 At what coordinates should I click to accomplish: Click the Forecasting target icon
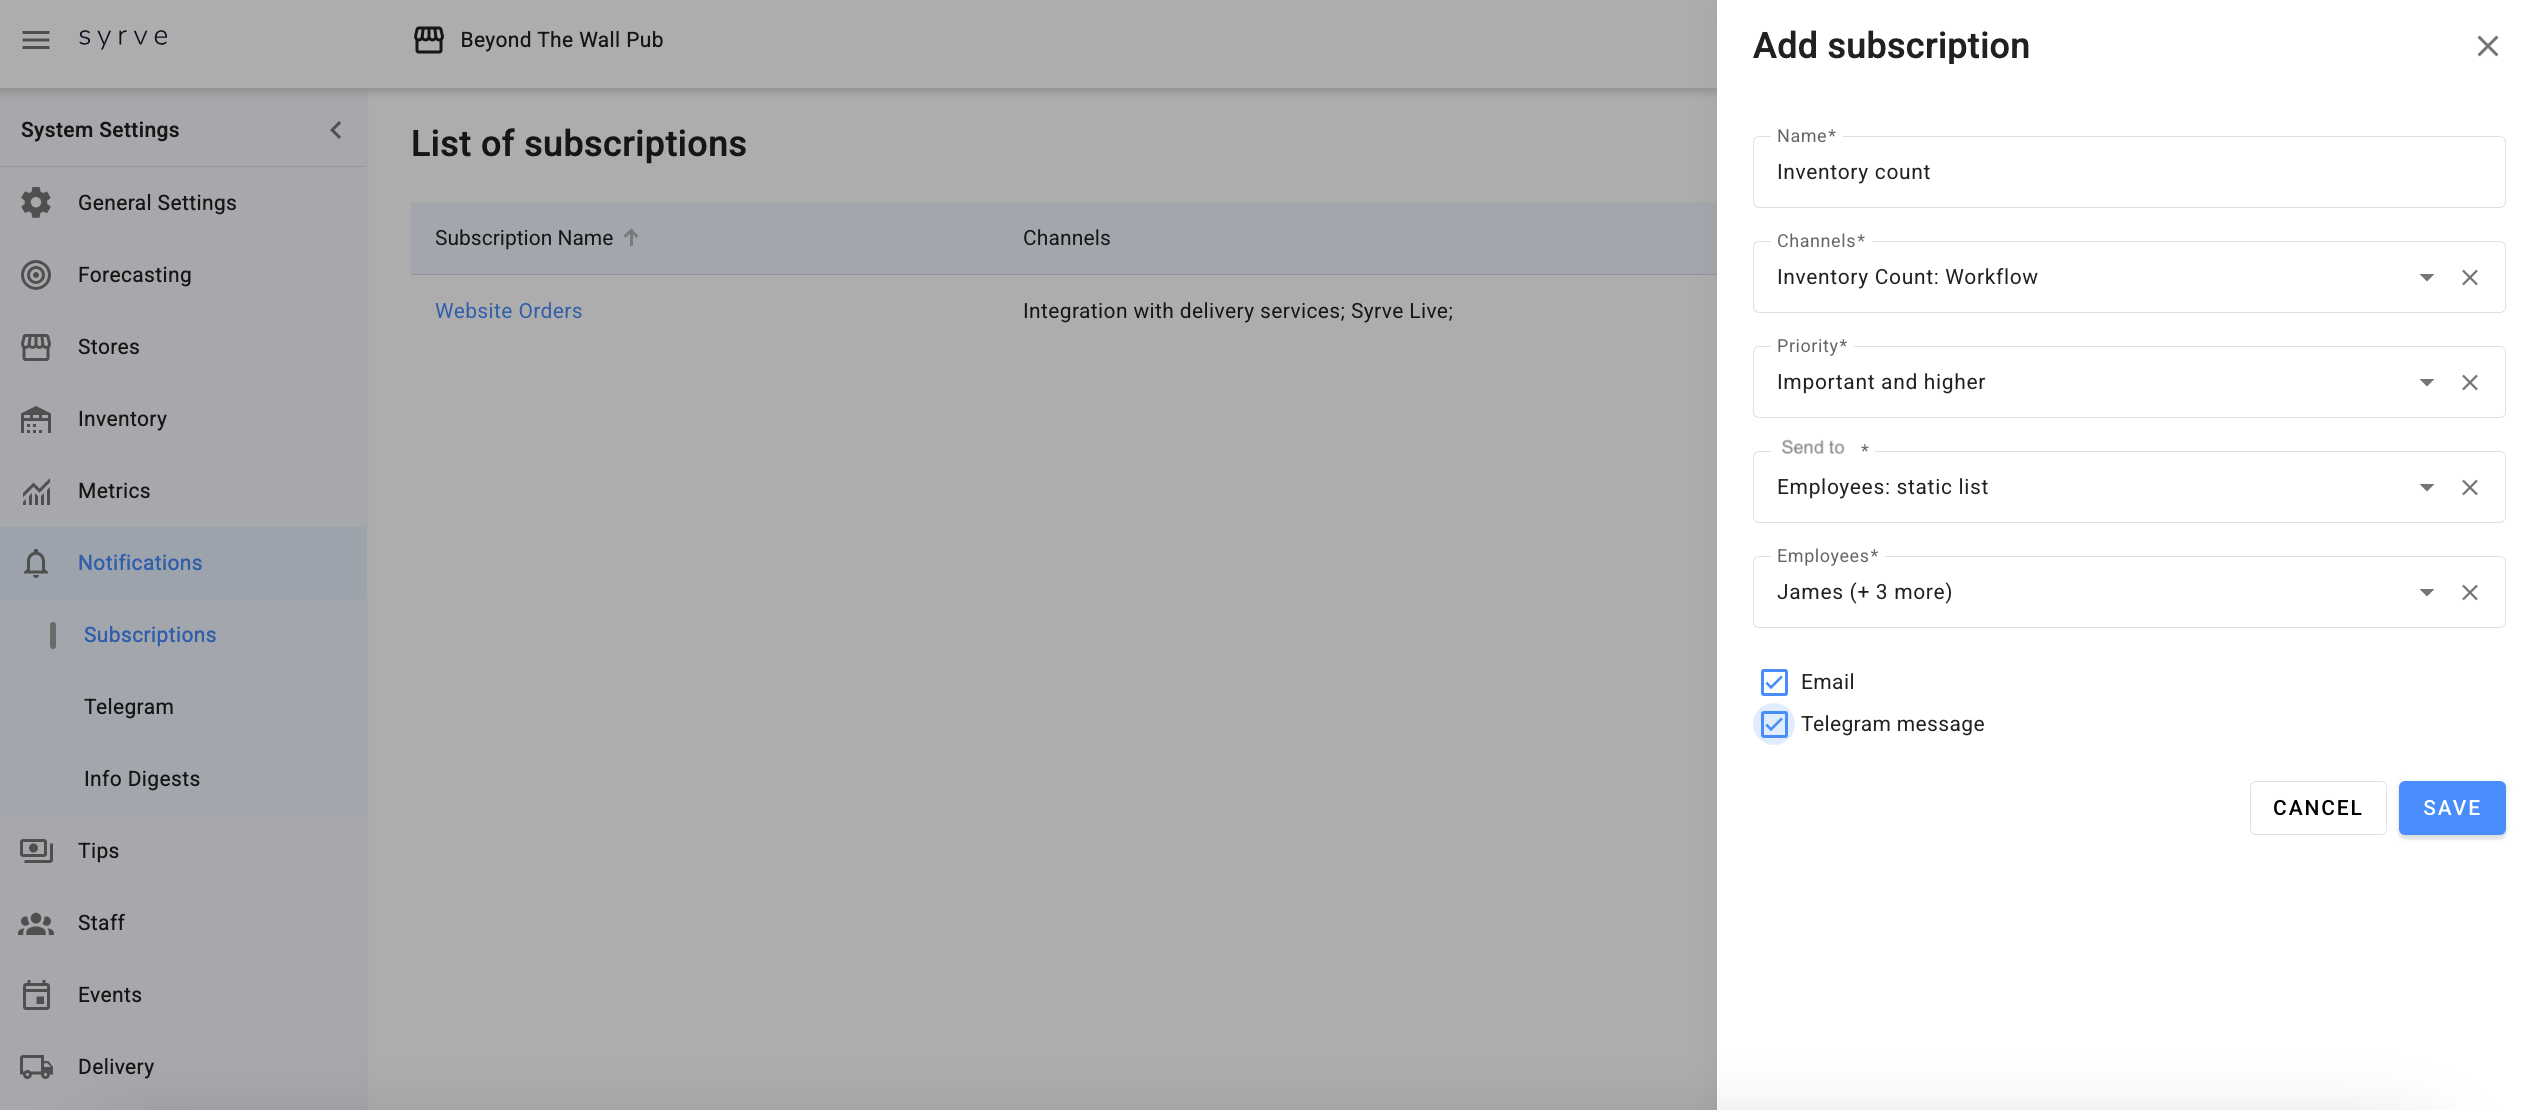(x=36, y=275)
